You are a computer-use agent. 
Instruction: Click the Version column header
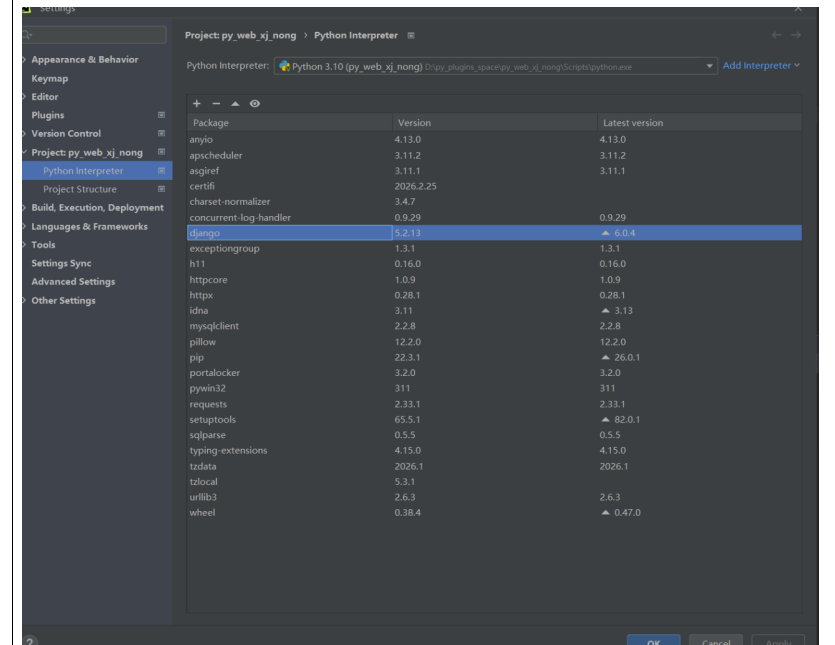pos(495,123)
